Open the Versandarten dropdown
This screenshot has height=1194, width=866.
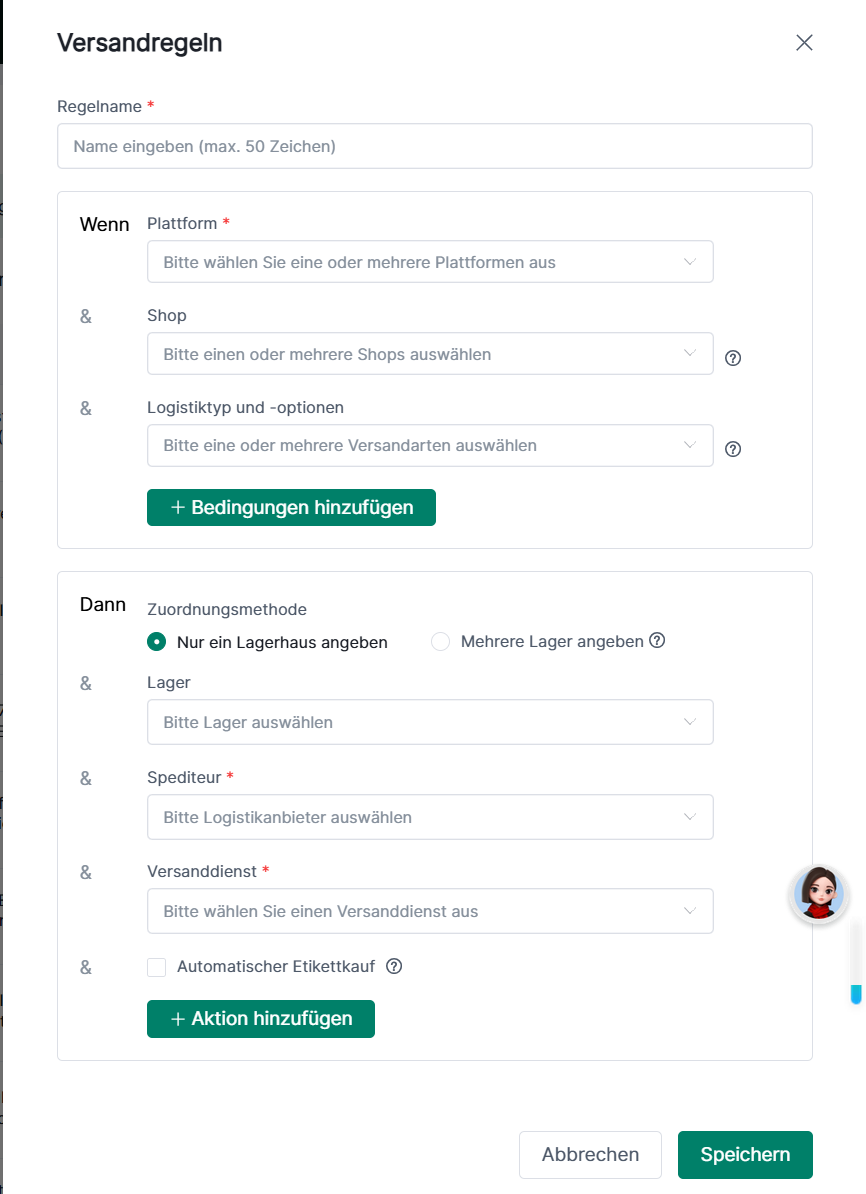coord(430,445)
